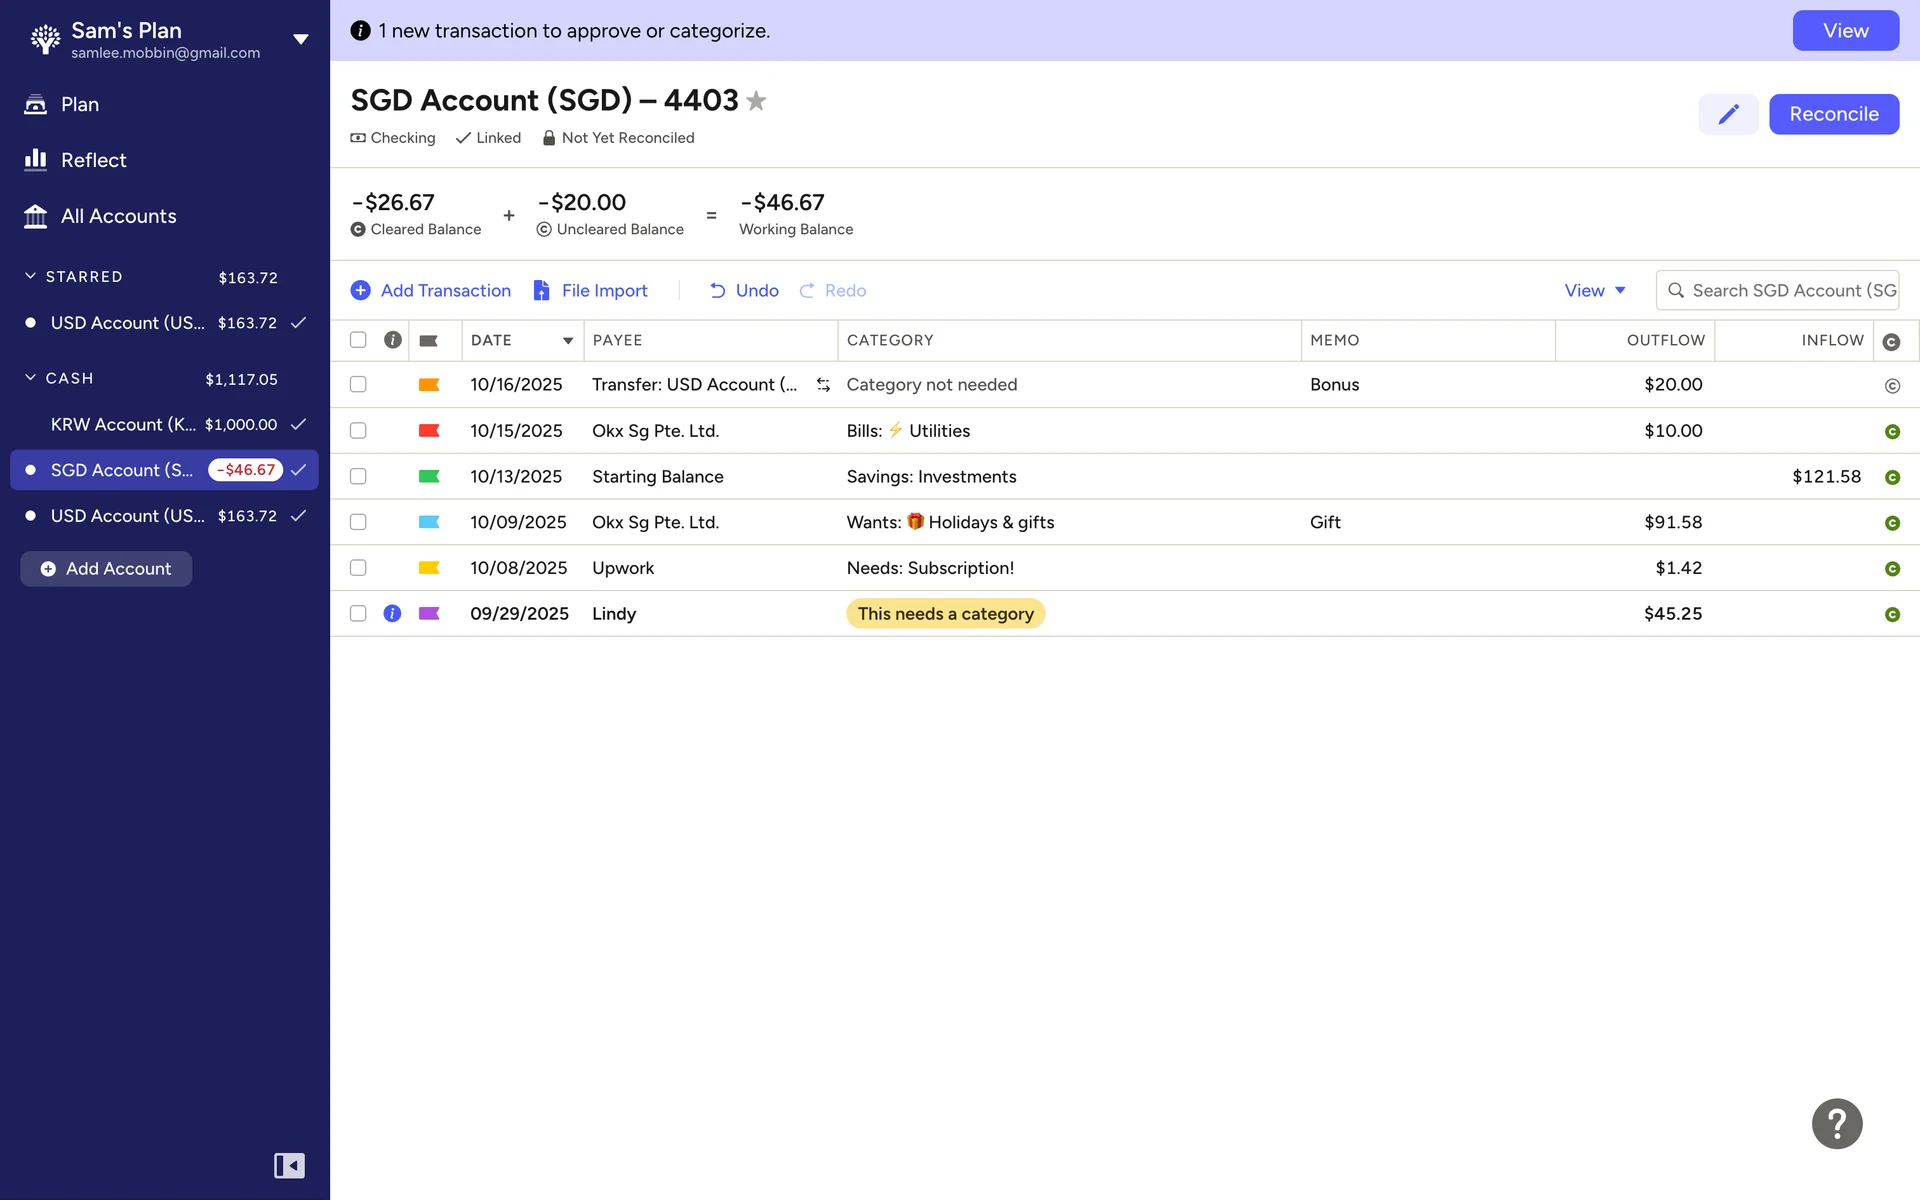Image resolution: width=1920 pixels, height=1200 pixels.
Task: Toggle cleared status on the 10/16/2025 transfer
Action: point(1891,385)
